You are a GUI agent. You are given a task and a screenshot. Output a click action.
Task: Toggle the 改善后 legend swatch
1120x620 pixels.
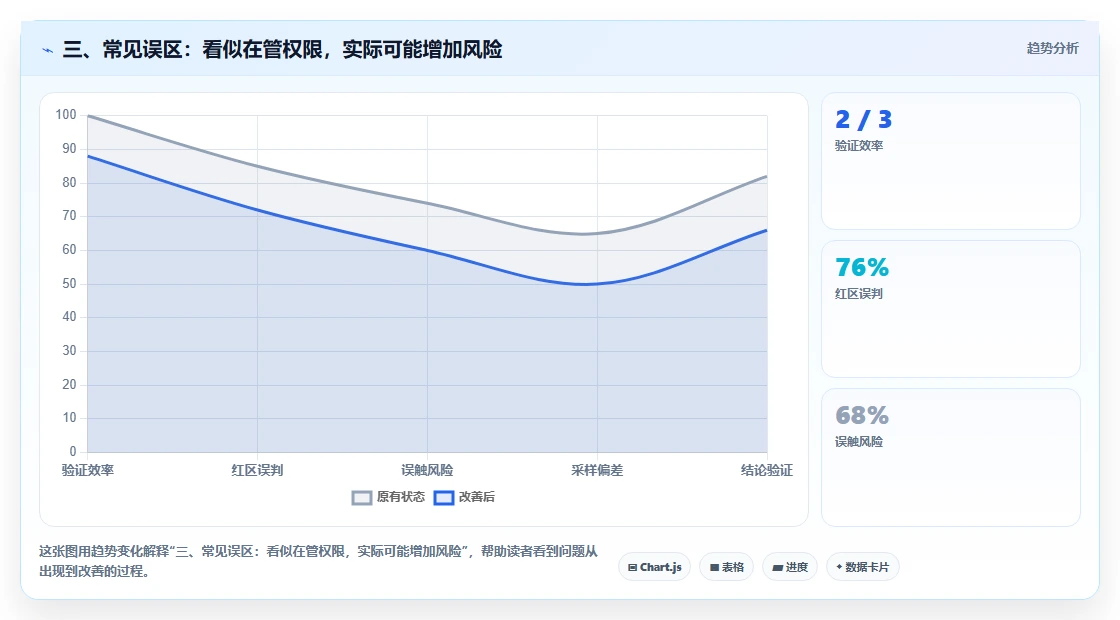point(444,498)
